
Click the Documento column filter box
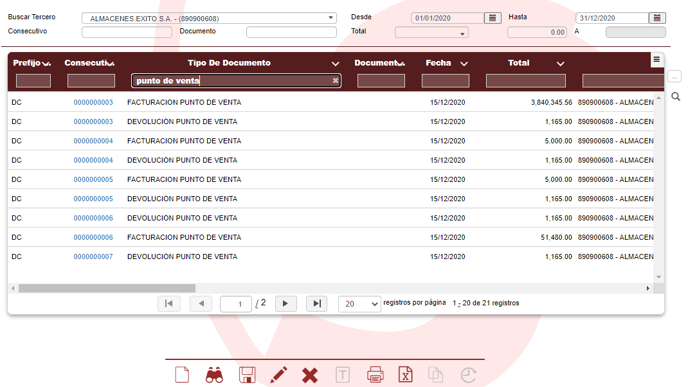[381, 81]
